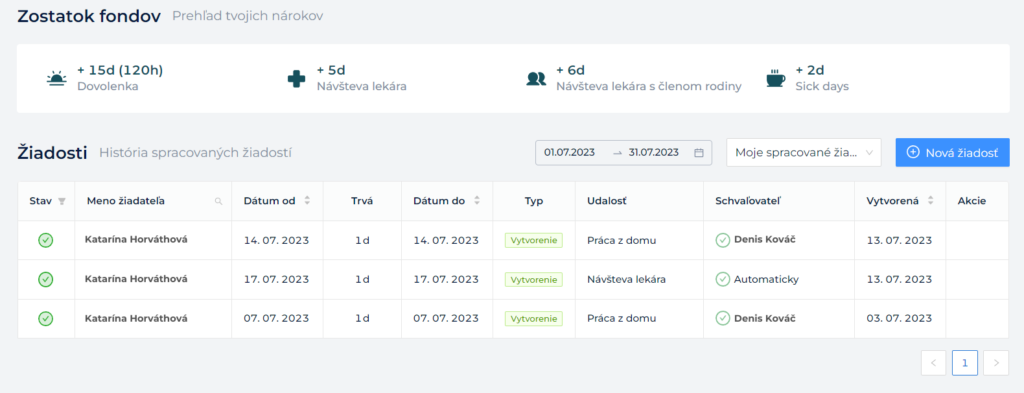
Task: Sort by Dátum od column
Action: tap(307, 201)
